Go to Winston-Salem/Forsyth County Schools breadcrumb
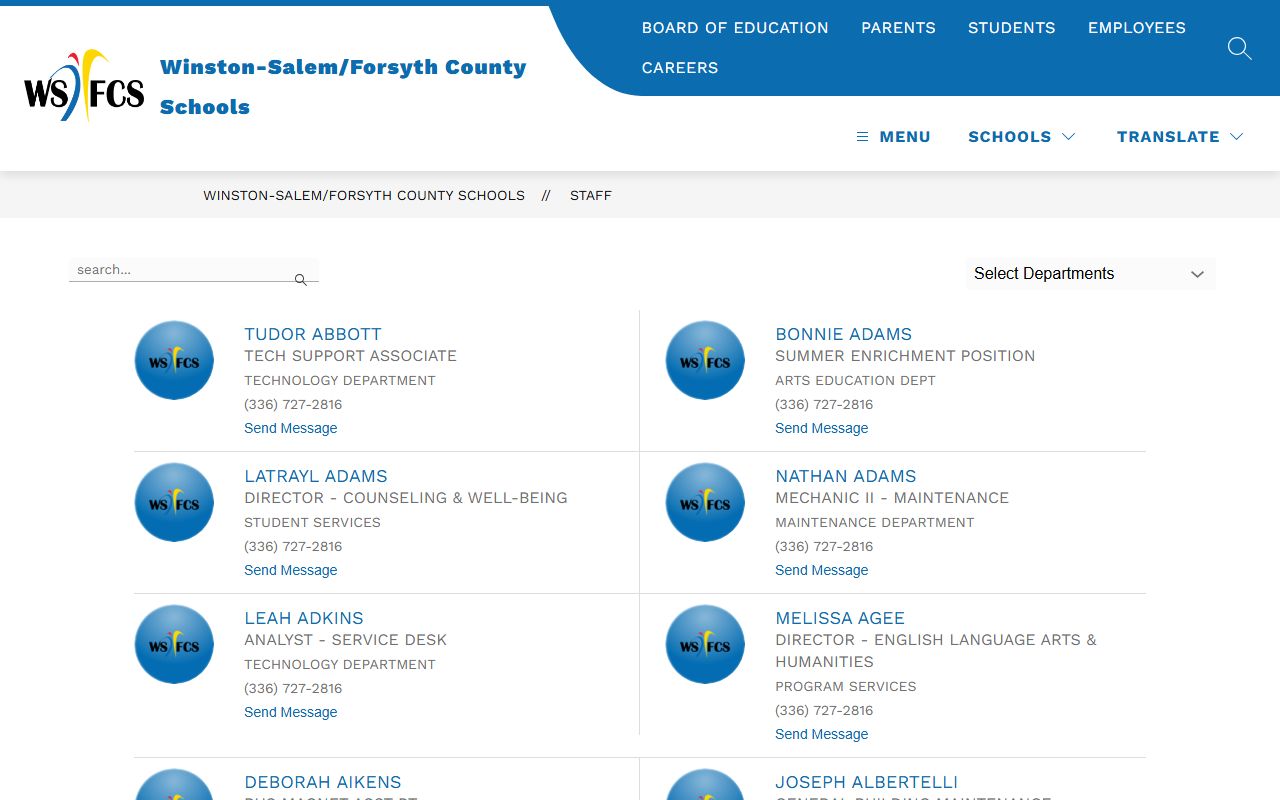1280x800 pixels. (x=364, y=196)
